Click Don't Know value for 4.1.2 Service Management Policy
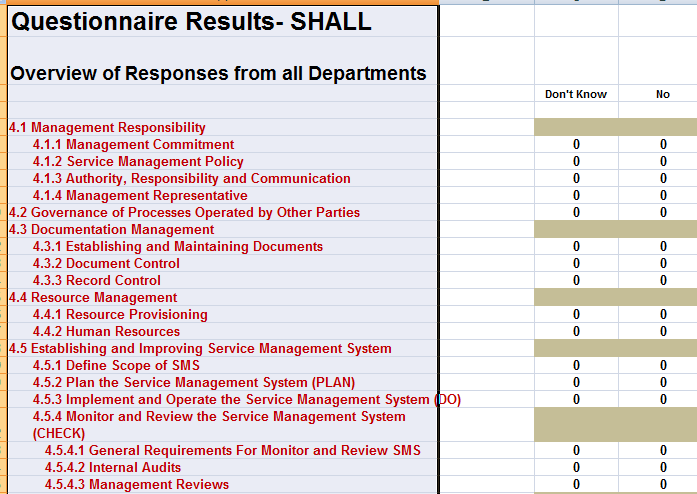The width and height of the screenshot is (697, 494). pos(576,161)
